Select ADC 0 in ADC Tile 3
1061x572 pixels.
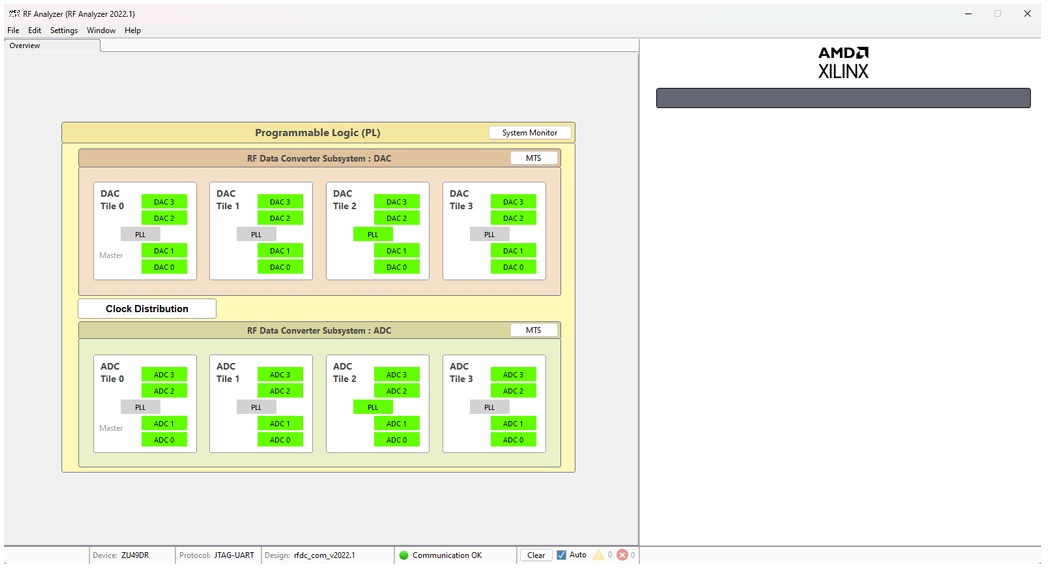pos(513,439)
